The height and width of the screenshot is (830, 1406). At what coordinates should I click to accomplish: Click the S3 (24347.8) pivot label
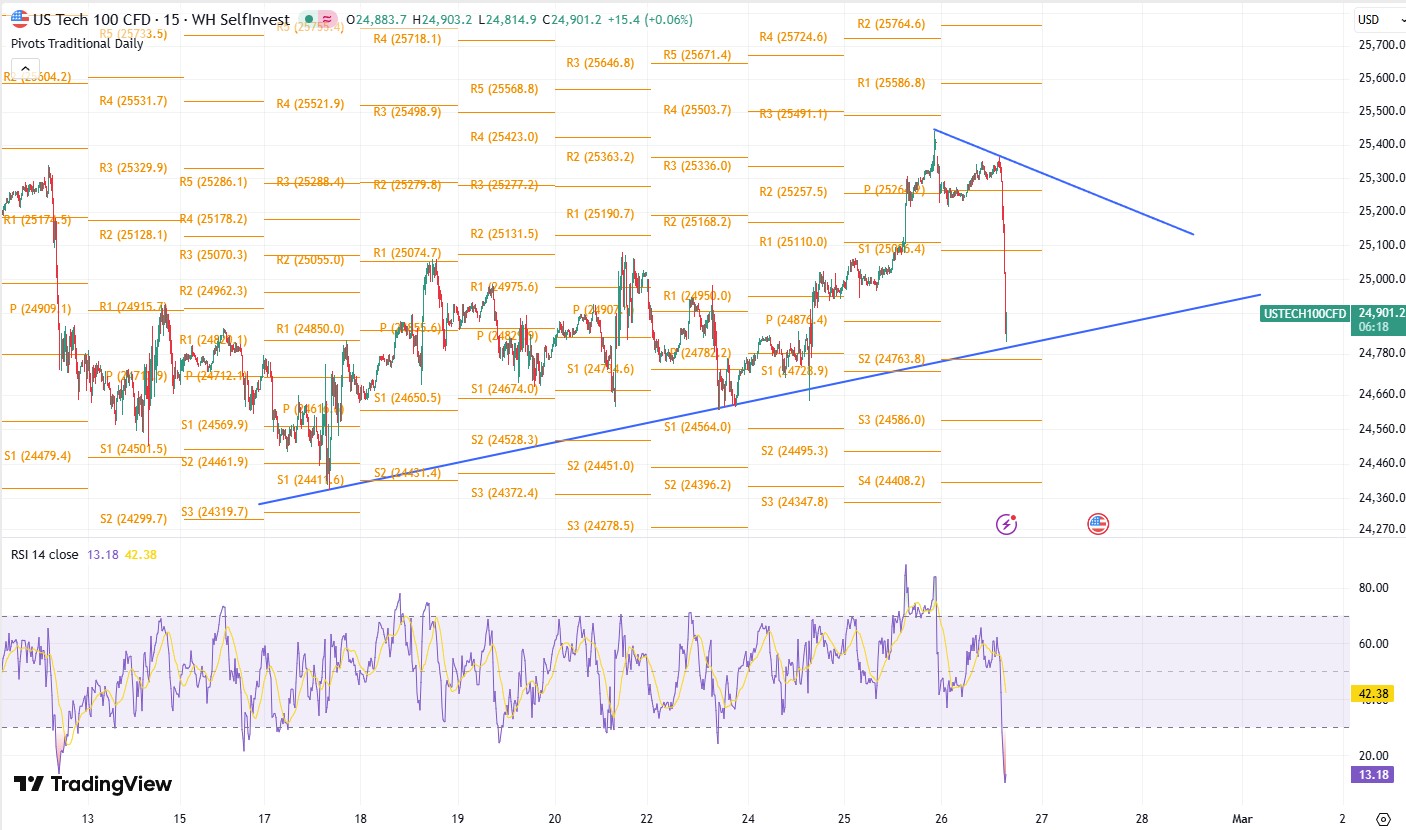pyautogui.click(x=794, y=502)
